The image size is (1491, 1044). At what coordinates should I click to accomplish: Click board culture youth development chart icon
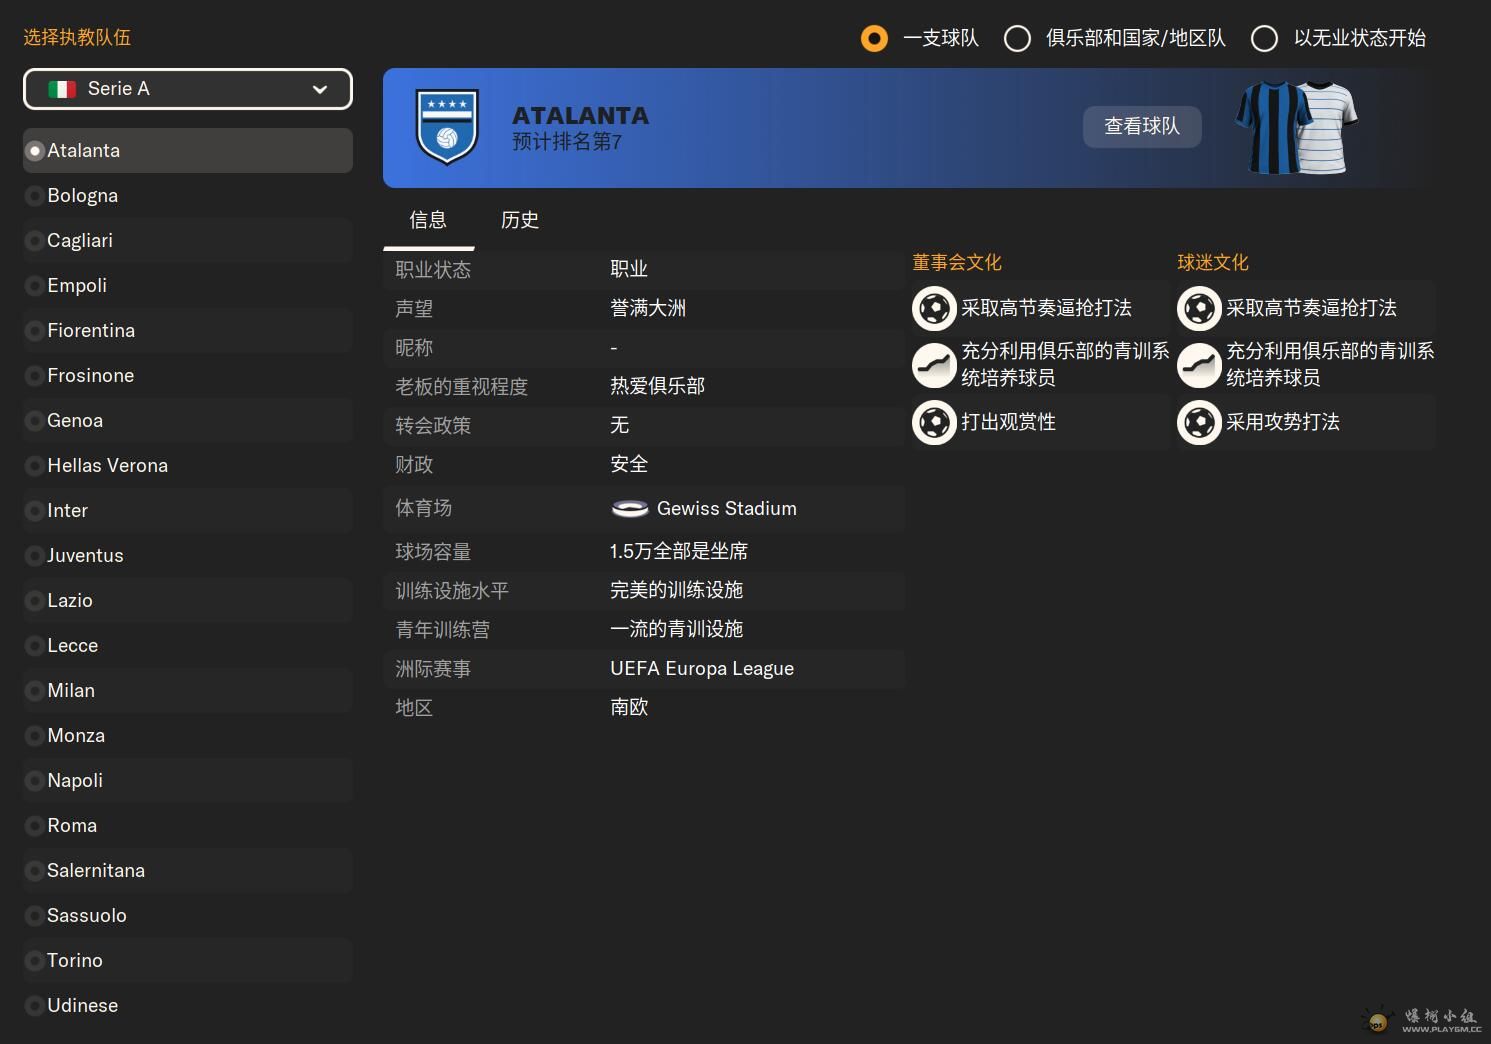tap(934, 365)
